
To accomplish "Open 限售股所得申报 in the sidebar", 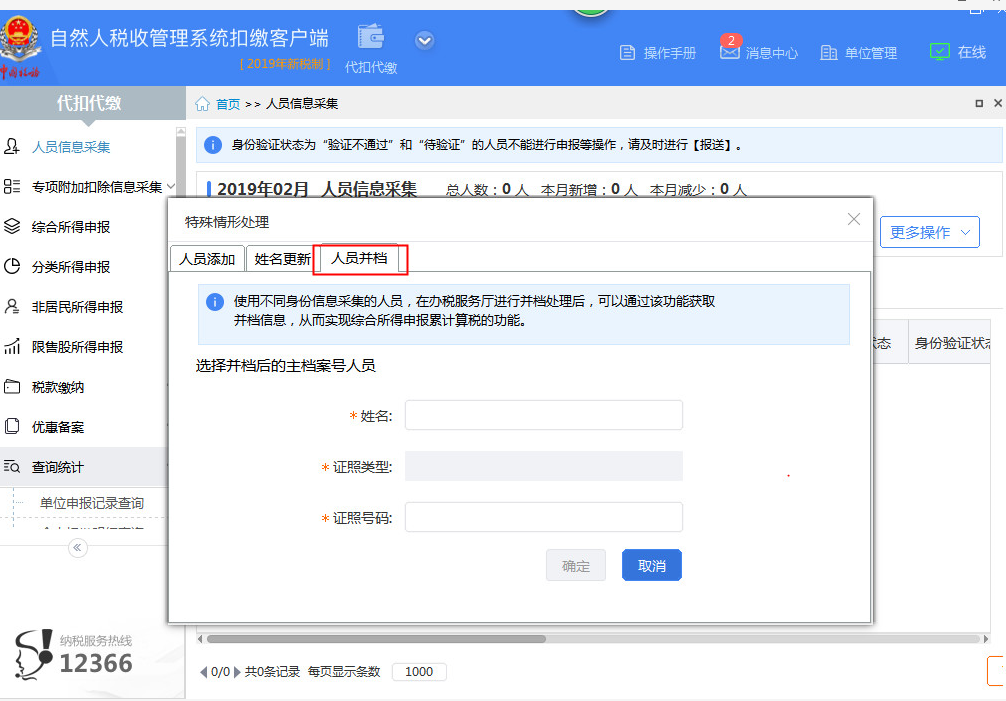I will click(x=77, y=347).
